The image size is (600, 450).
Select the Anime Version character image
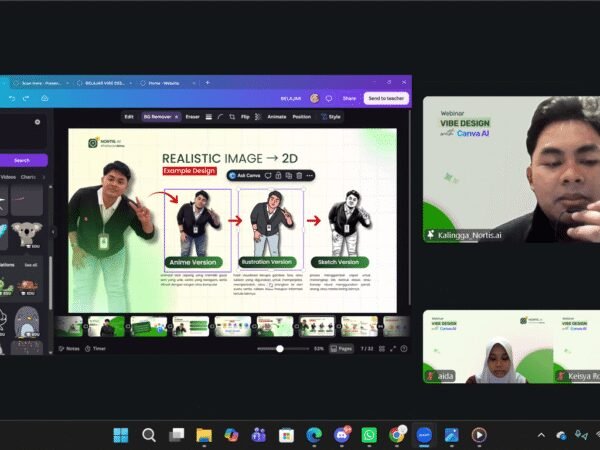click(196, 223)
